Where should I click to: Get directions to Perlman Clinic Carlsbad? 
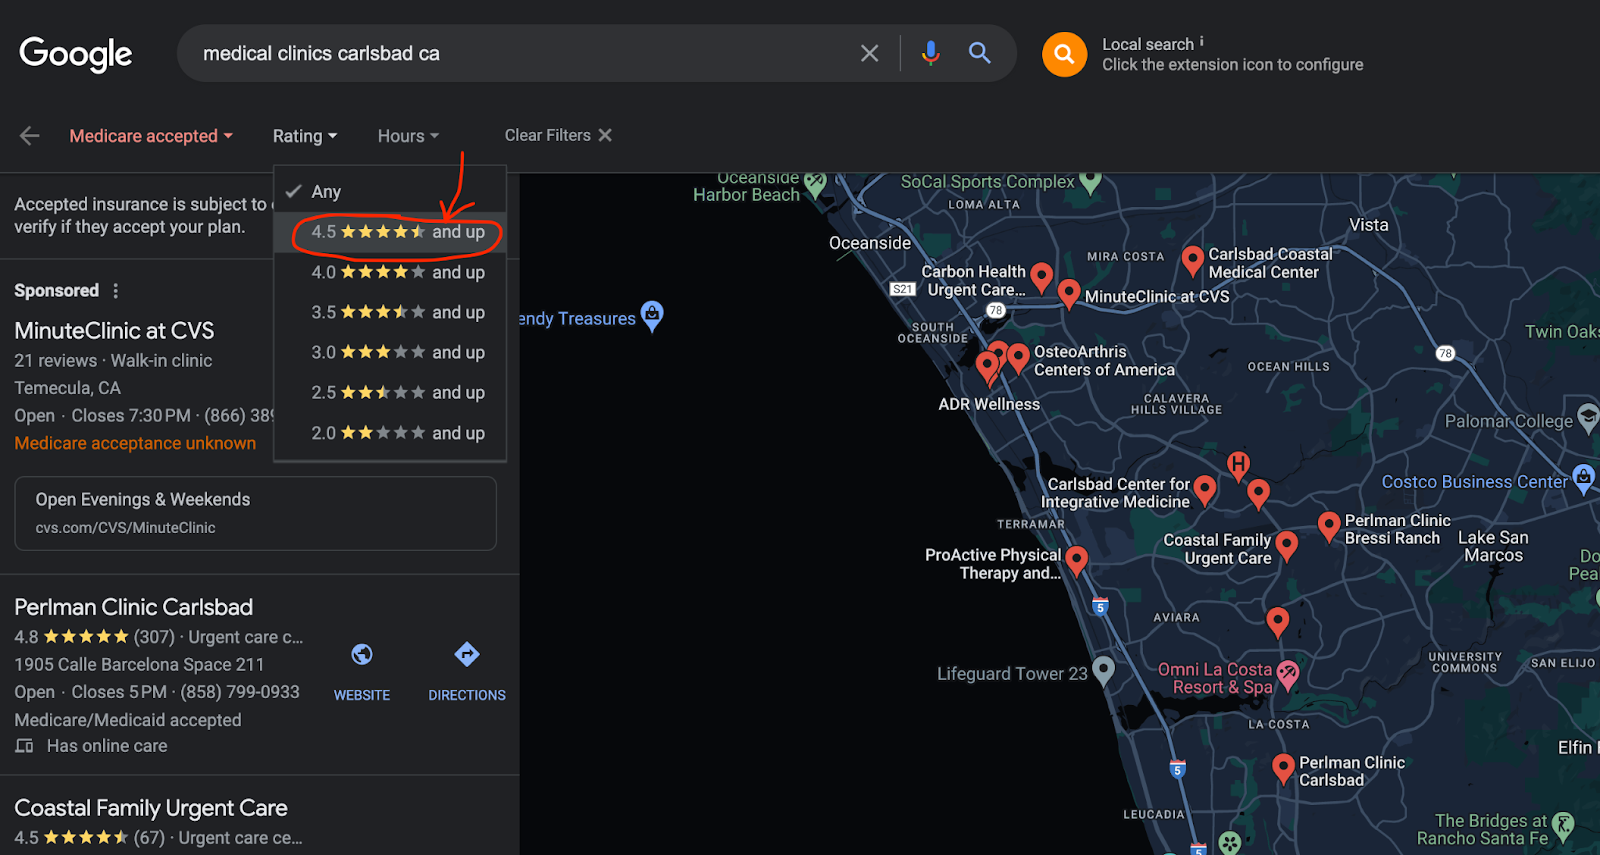tap(467, 654)
